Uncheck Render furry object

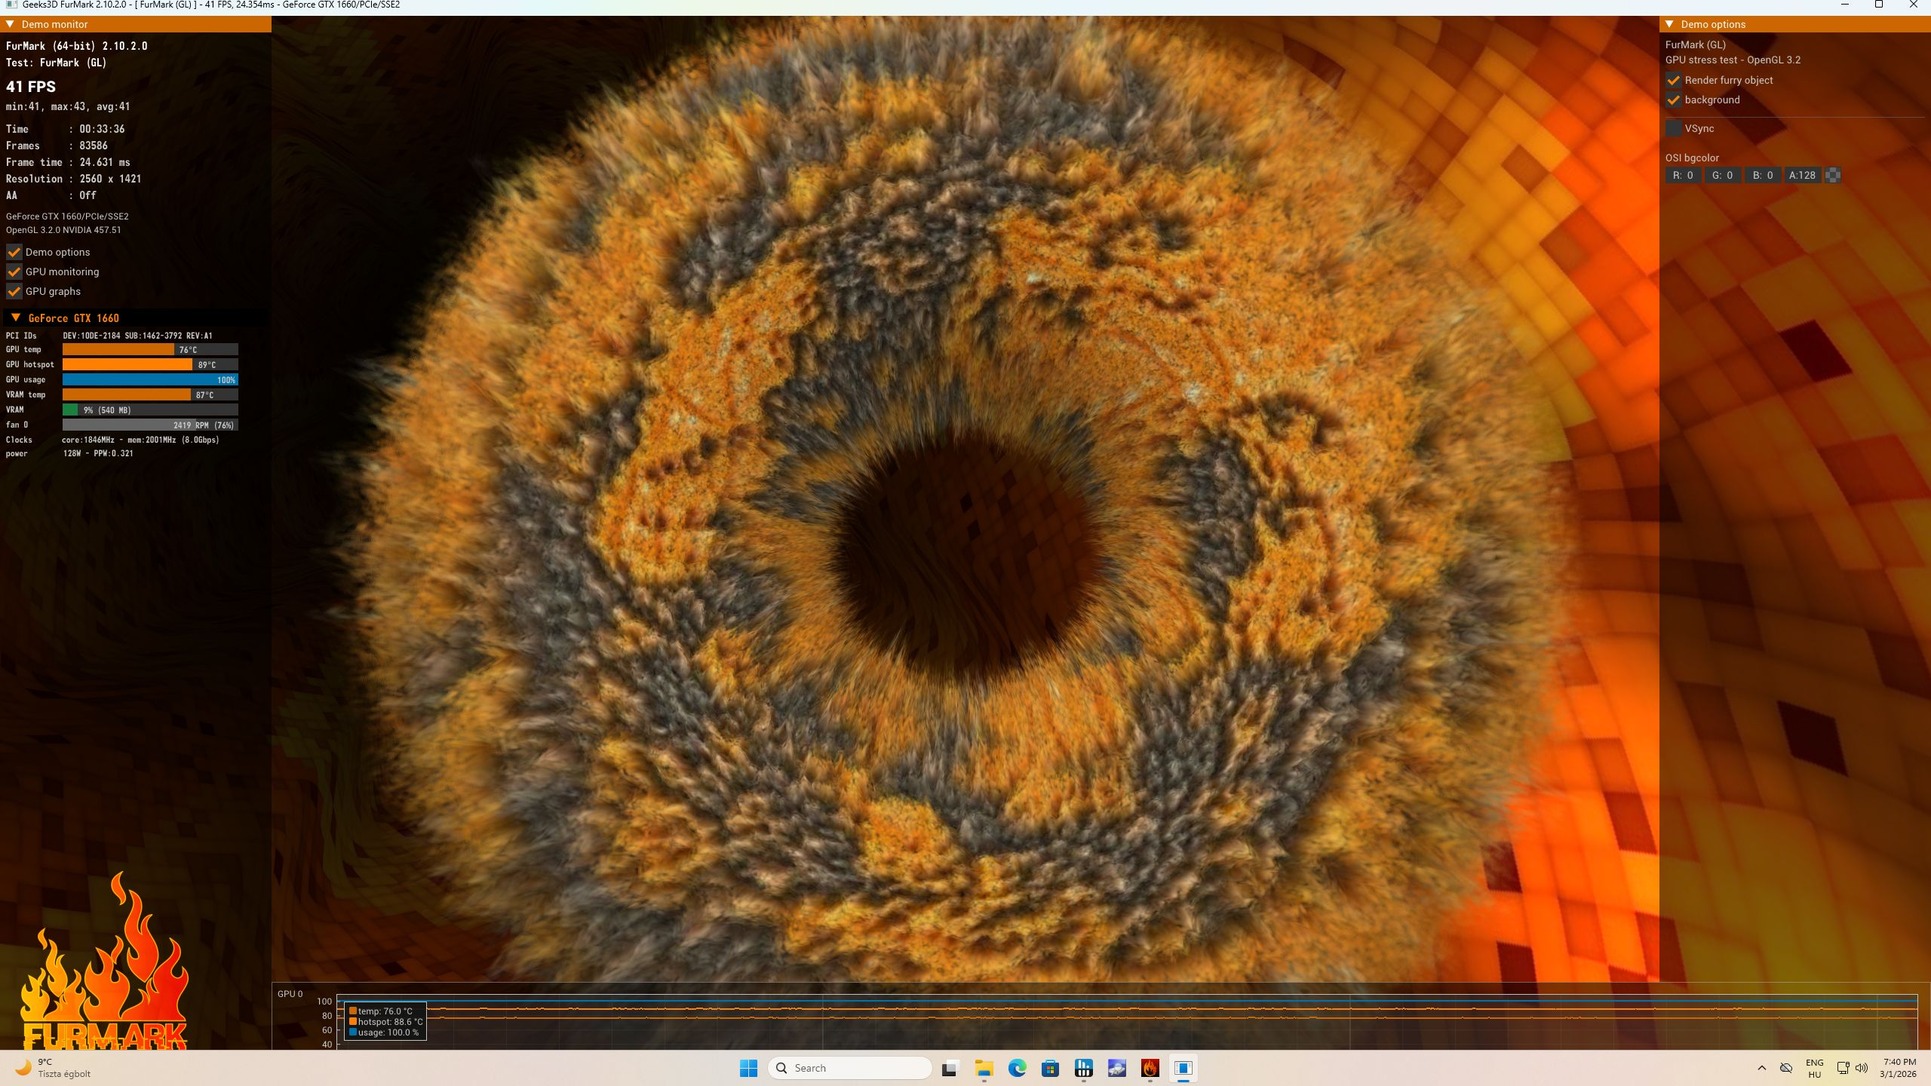[x=1673, y=80]
